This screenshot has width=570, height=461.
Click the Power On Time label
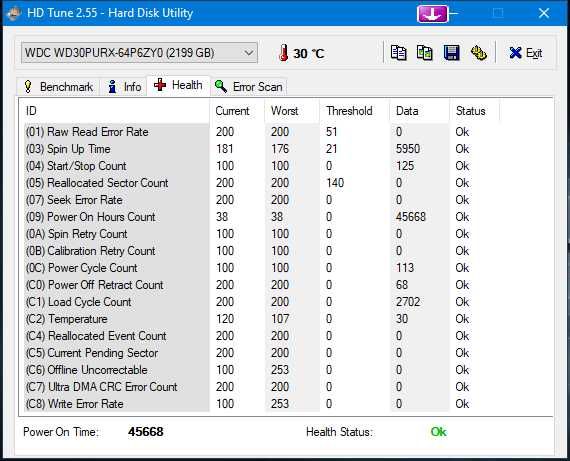point(61,432)
